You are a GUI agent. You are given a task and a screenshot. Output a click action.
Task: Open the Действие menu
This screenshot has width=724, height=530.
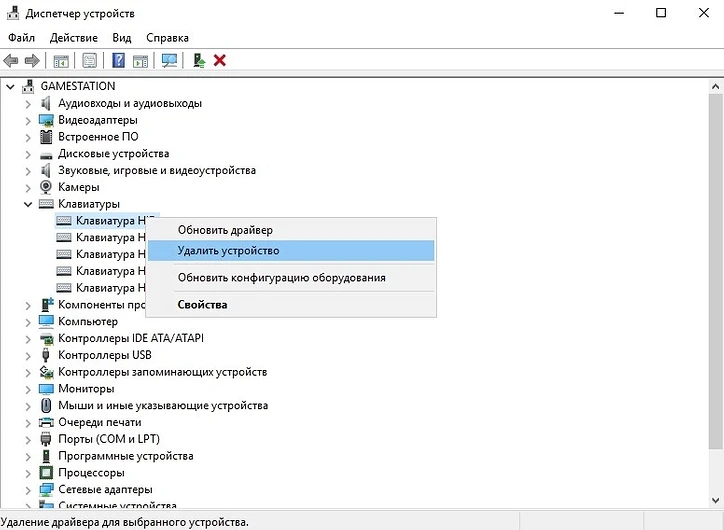point(73,38)
